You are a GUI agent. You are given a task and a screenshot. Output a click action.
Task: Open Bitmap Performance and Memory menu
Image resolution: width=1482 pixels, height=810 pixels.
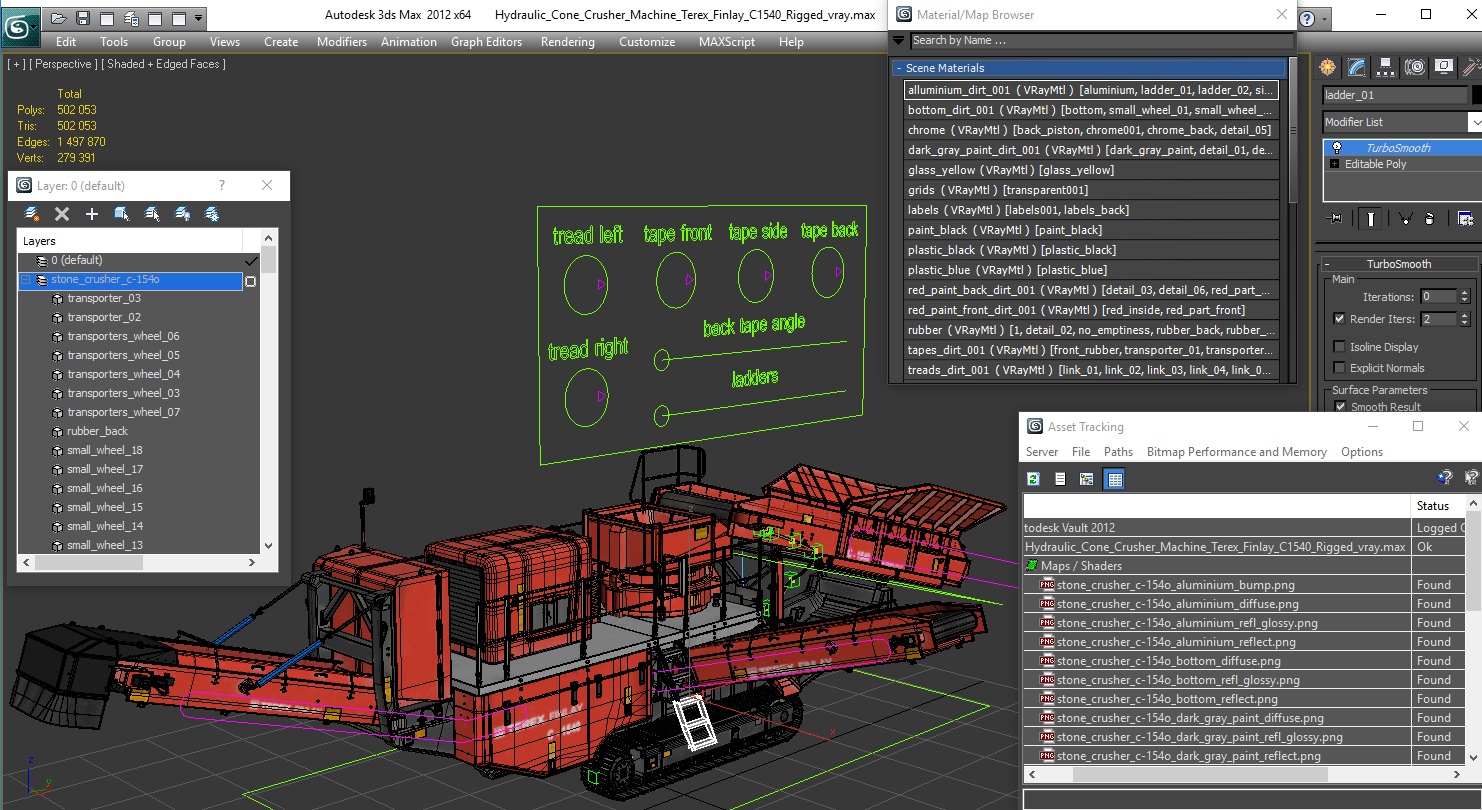tap(1237, 452)
